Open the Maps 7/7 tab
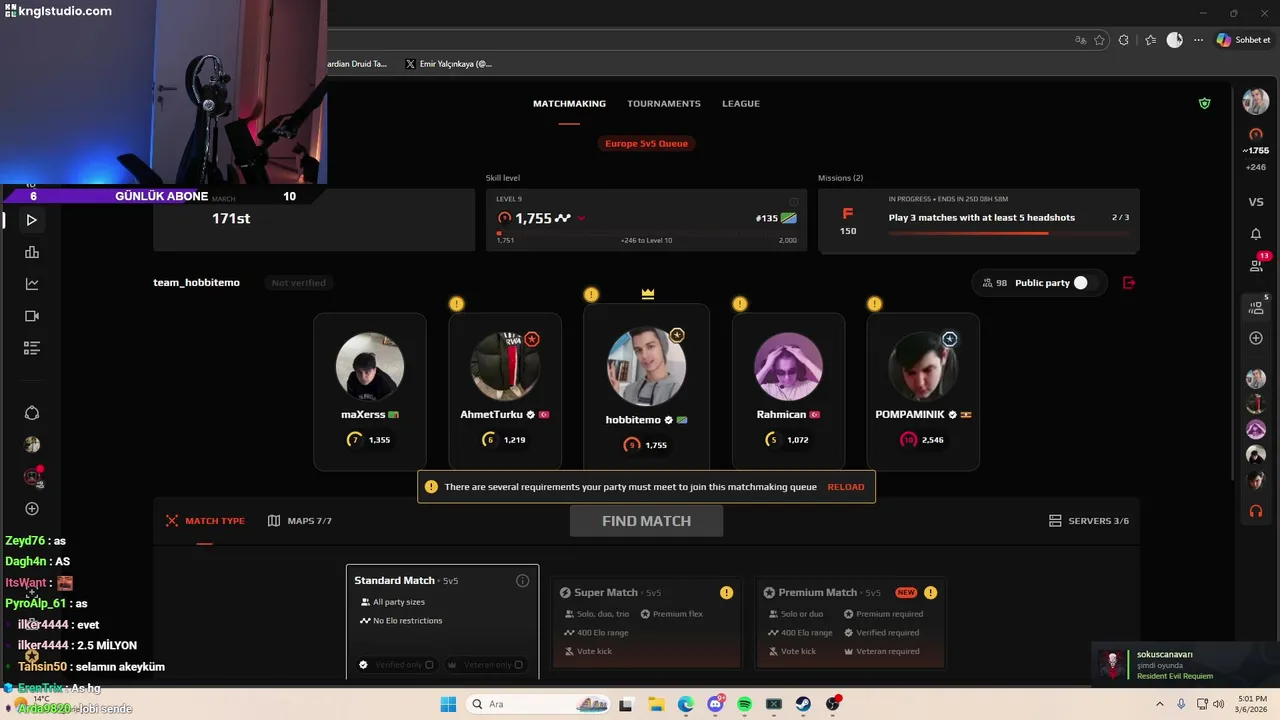Viewport: 1280px width, 720px height. coord(300,521)
